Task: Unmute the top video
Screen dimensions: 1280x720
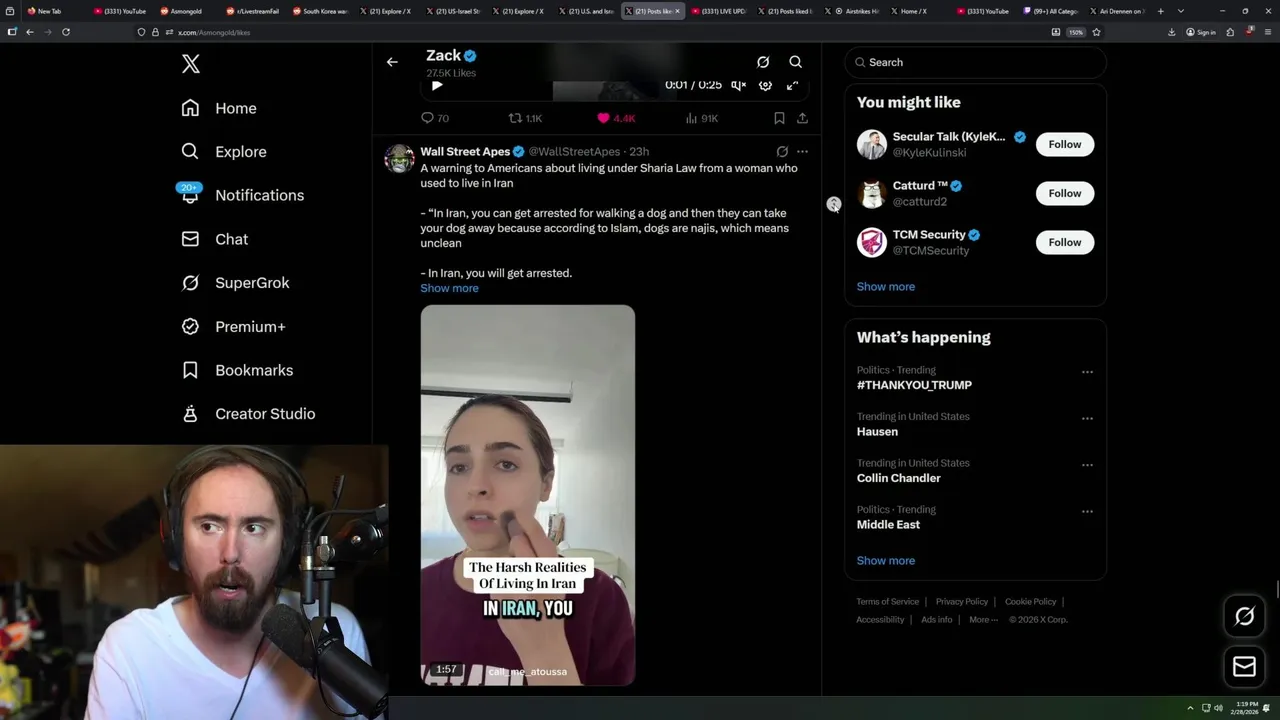Action: click(738, 86)
